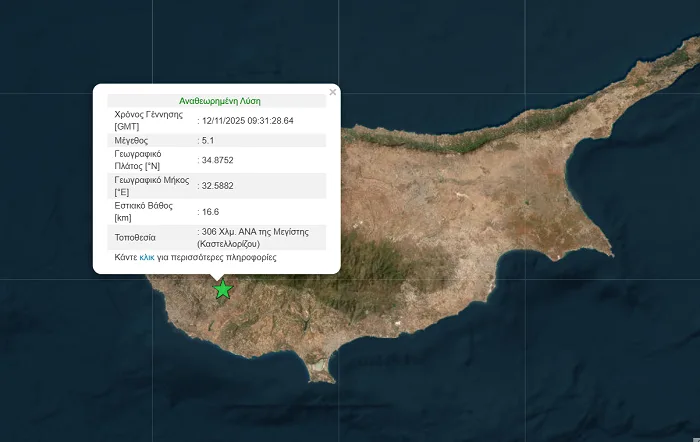700x442 pixels.
Task: Click the location text '306 Χλμ. ΑΝΑ της Μεγίστης'
Action: (255, 231)
